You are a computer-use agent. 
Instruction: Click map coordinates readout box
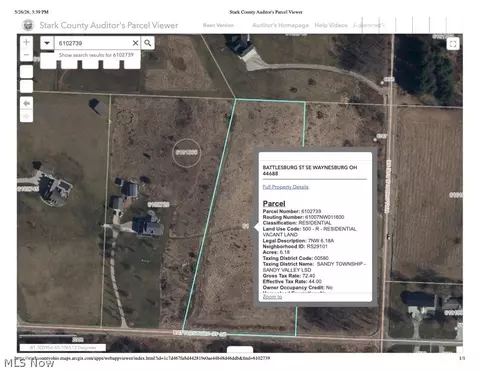pos(63,347)
